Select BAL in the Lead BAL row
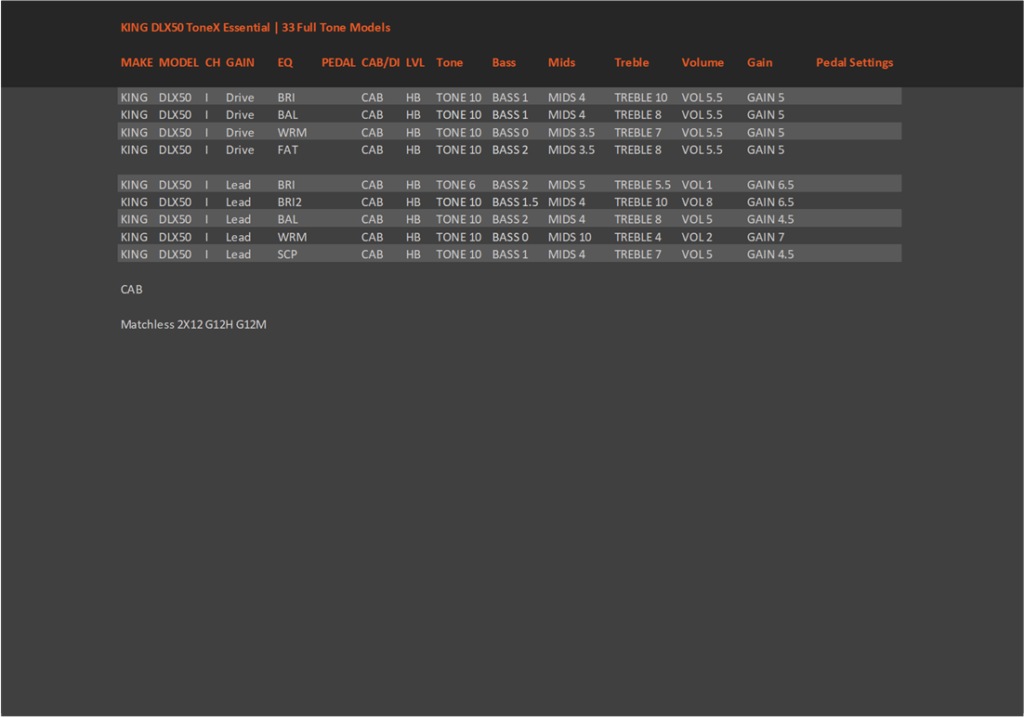The image size is (1024, 717). point(287,219)
